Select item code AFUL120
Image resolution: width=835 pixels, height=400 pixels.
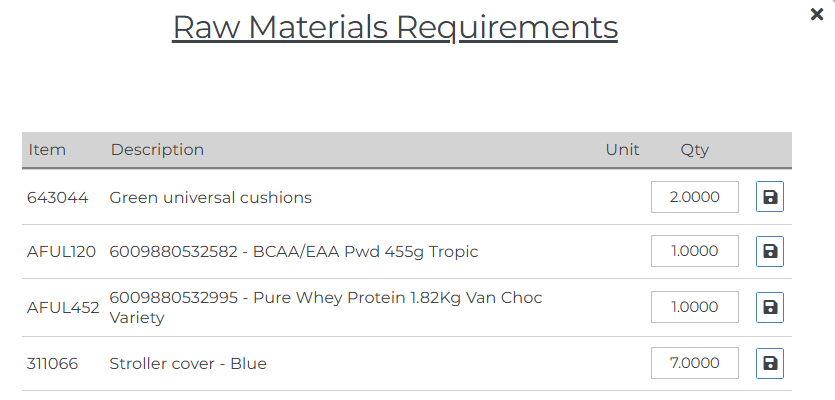[61, 252]
